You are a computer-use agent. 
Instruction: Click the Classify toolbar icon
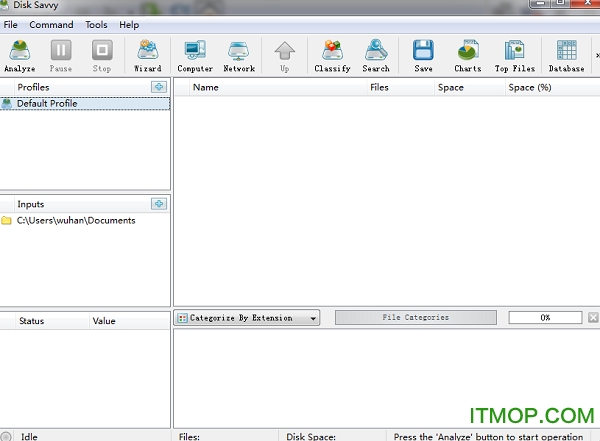(332, 54)
